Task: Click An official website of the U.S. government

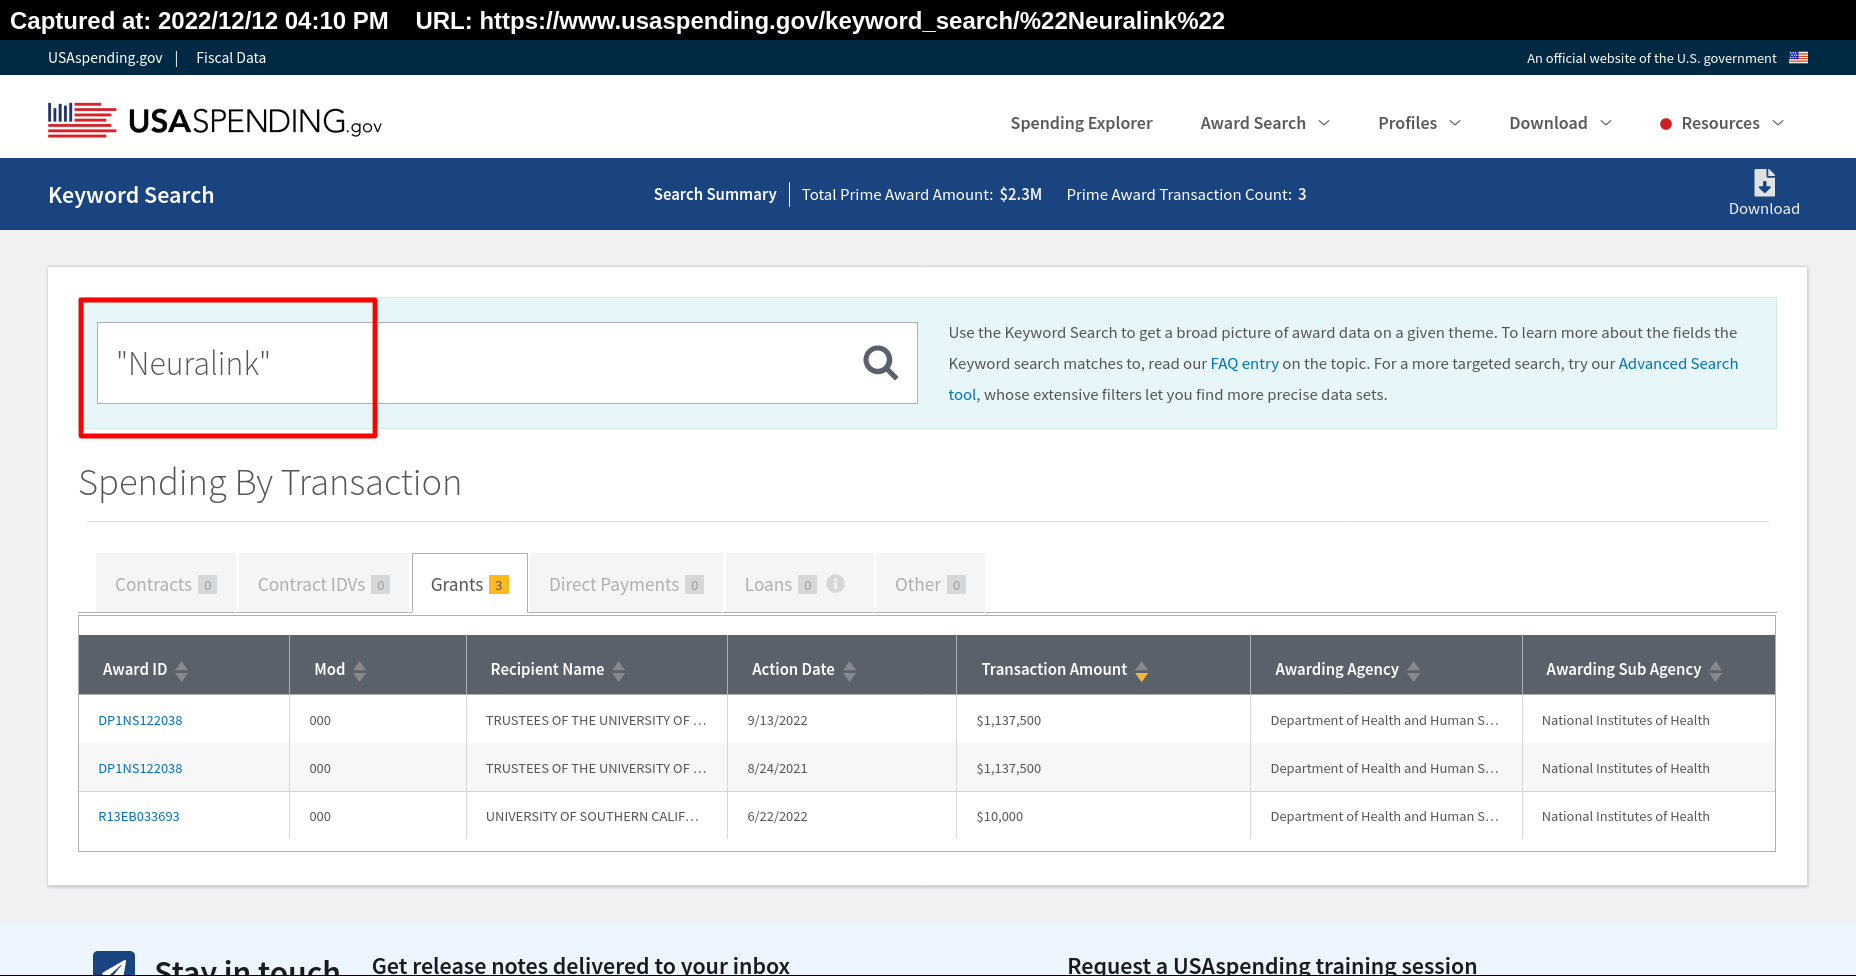Action: click(x=1651, y=58)
